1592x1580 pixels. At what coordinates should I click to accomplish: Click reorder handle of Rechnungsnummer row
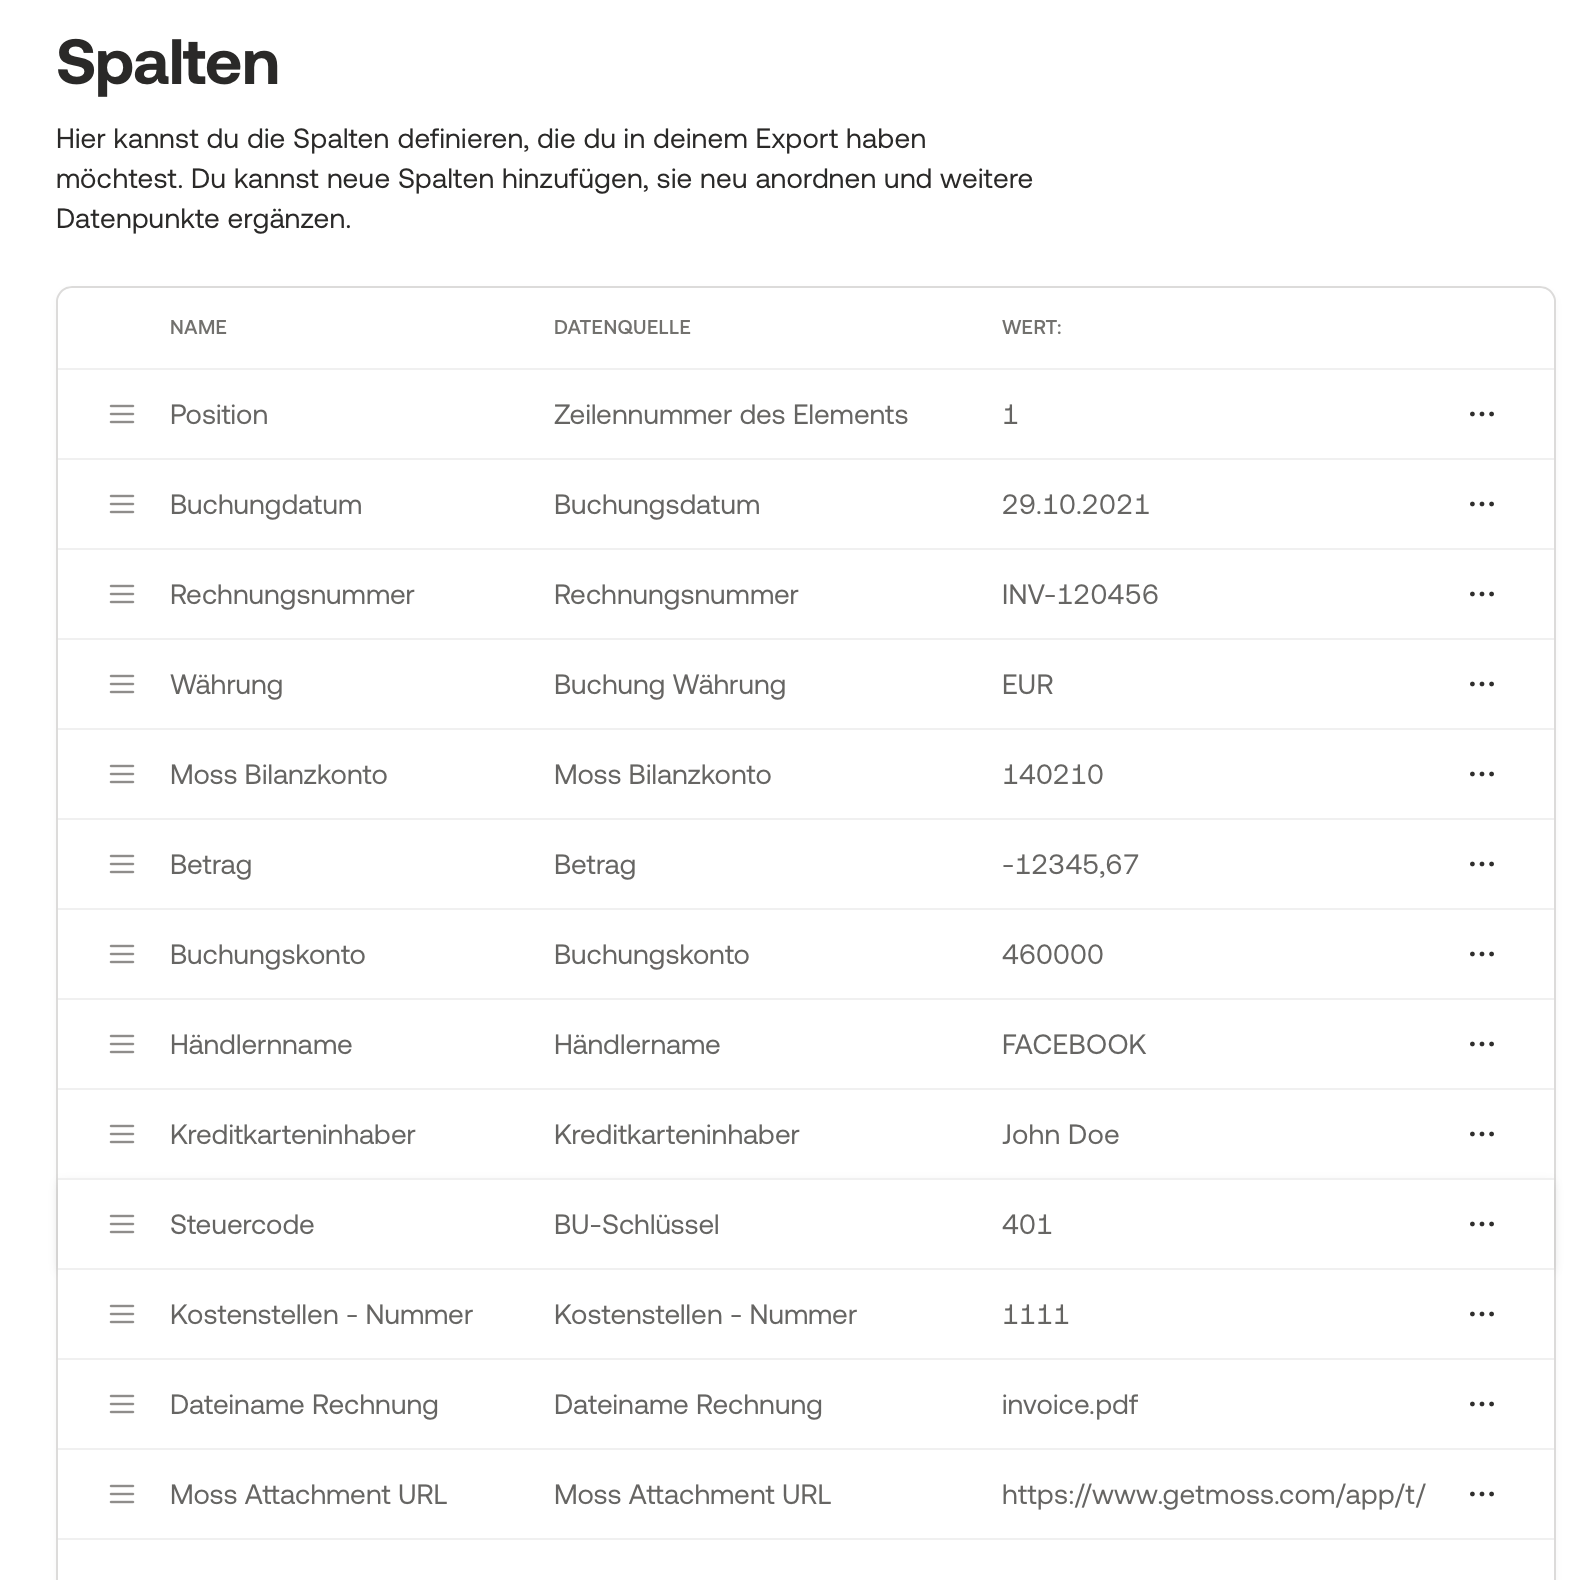click(122, 594)
